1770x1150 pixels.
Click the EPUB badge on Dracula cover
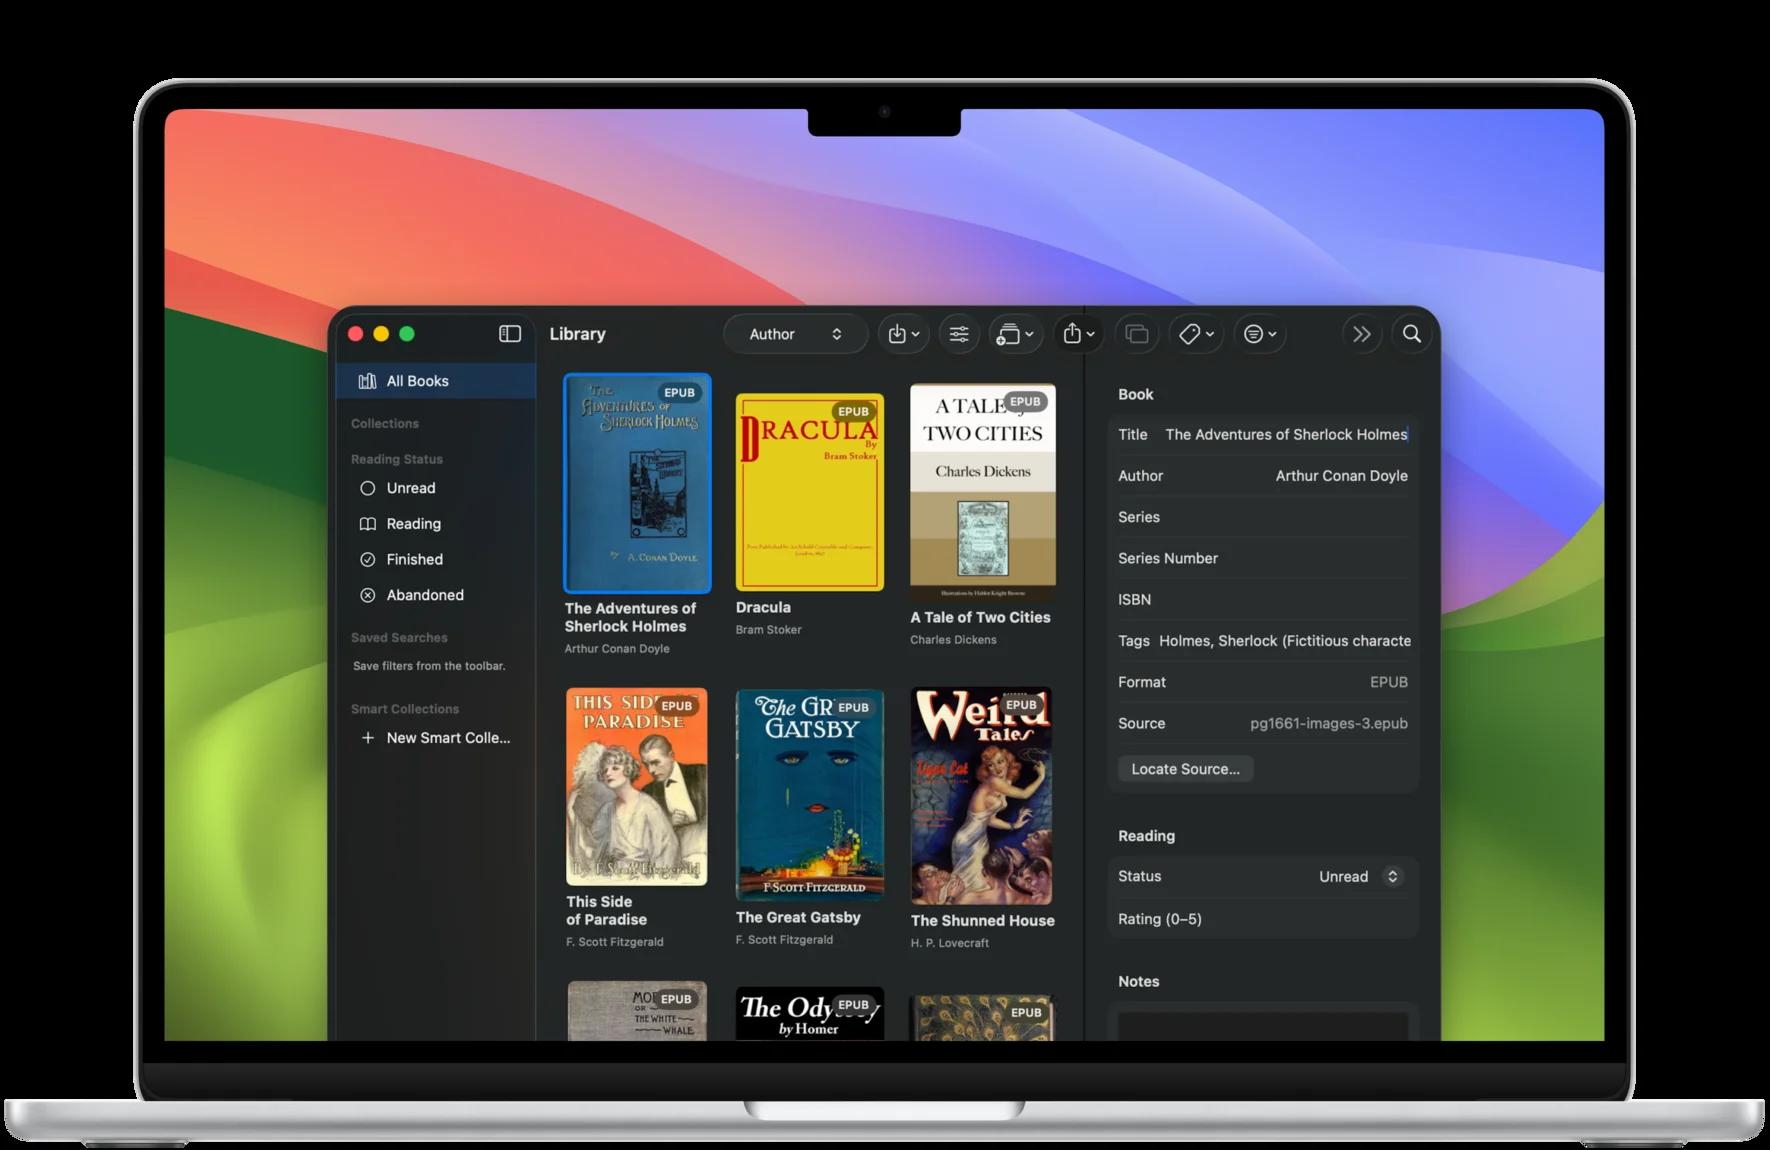(x=853, y=411)
